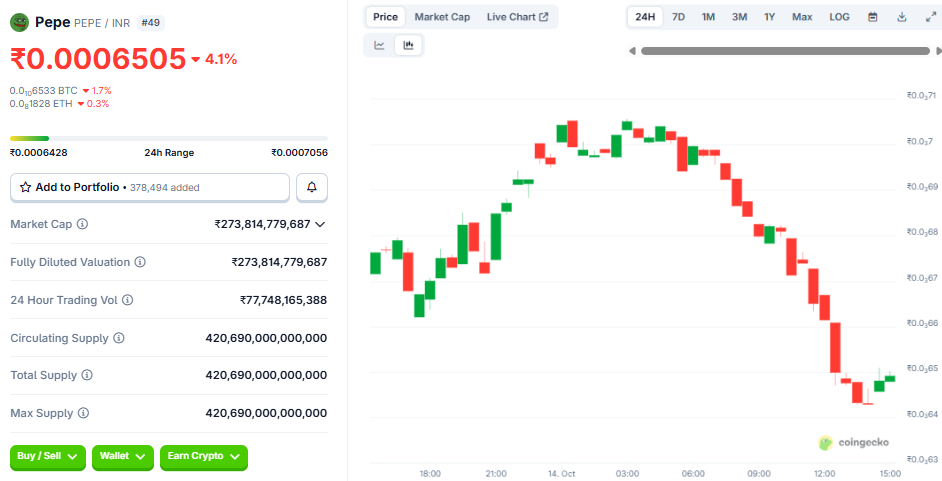Click the price alert bell icon
942x481 pixels.
tap(312, 187)
